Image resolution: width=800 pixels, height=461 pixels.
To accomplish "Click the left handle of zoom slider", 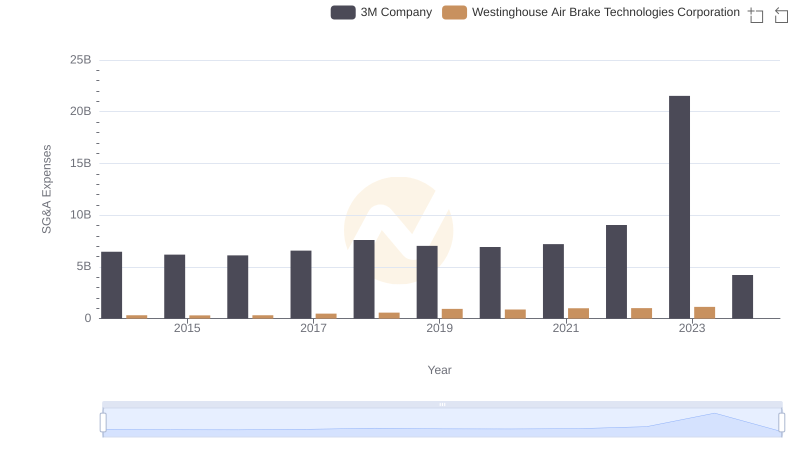I will 103,423.
